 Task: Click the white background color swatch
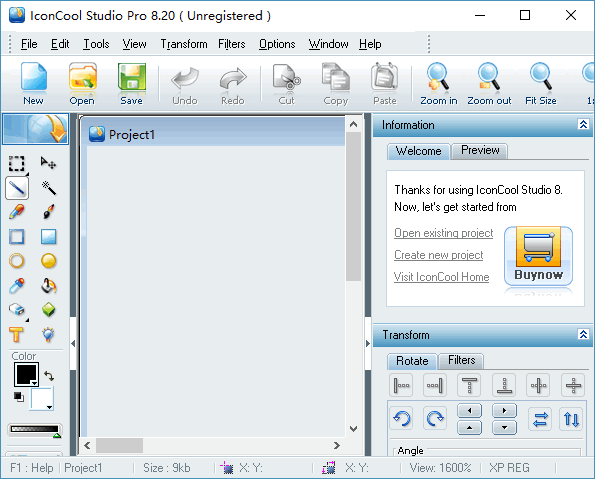click(x=42, y=399)
